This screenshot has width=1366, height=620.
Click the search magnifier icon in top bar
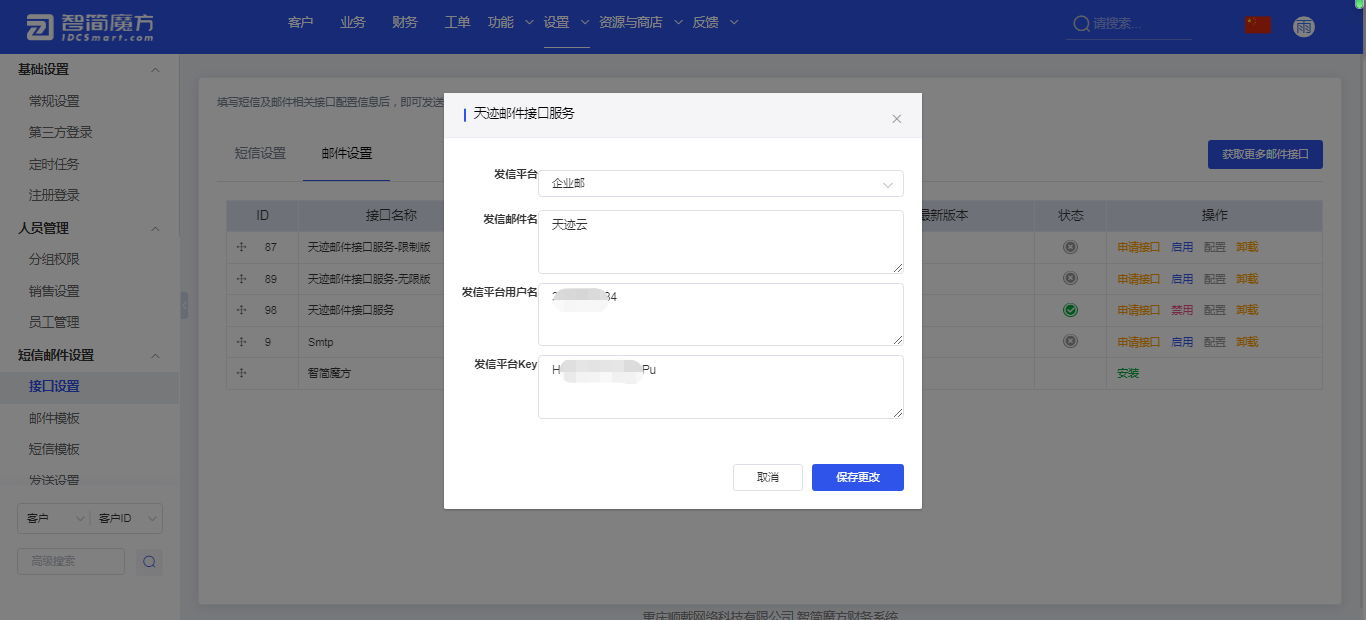pyautogui.click(x=1080, y=24)
